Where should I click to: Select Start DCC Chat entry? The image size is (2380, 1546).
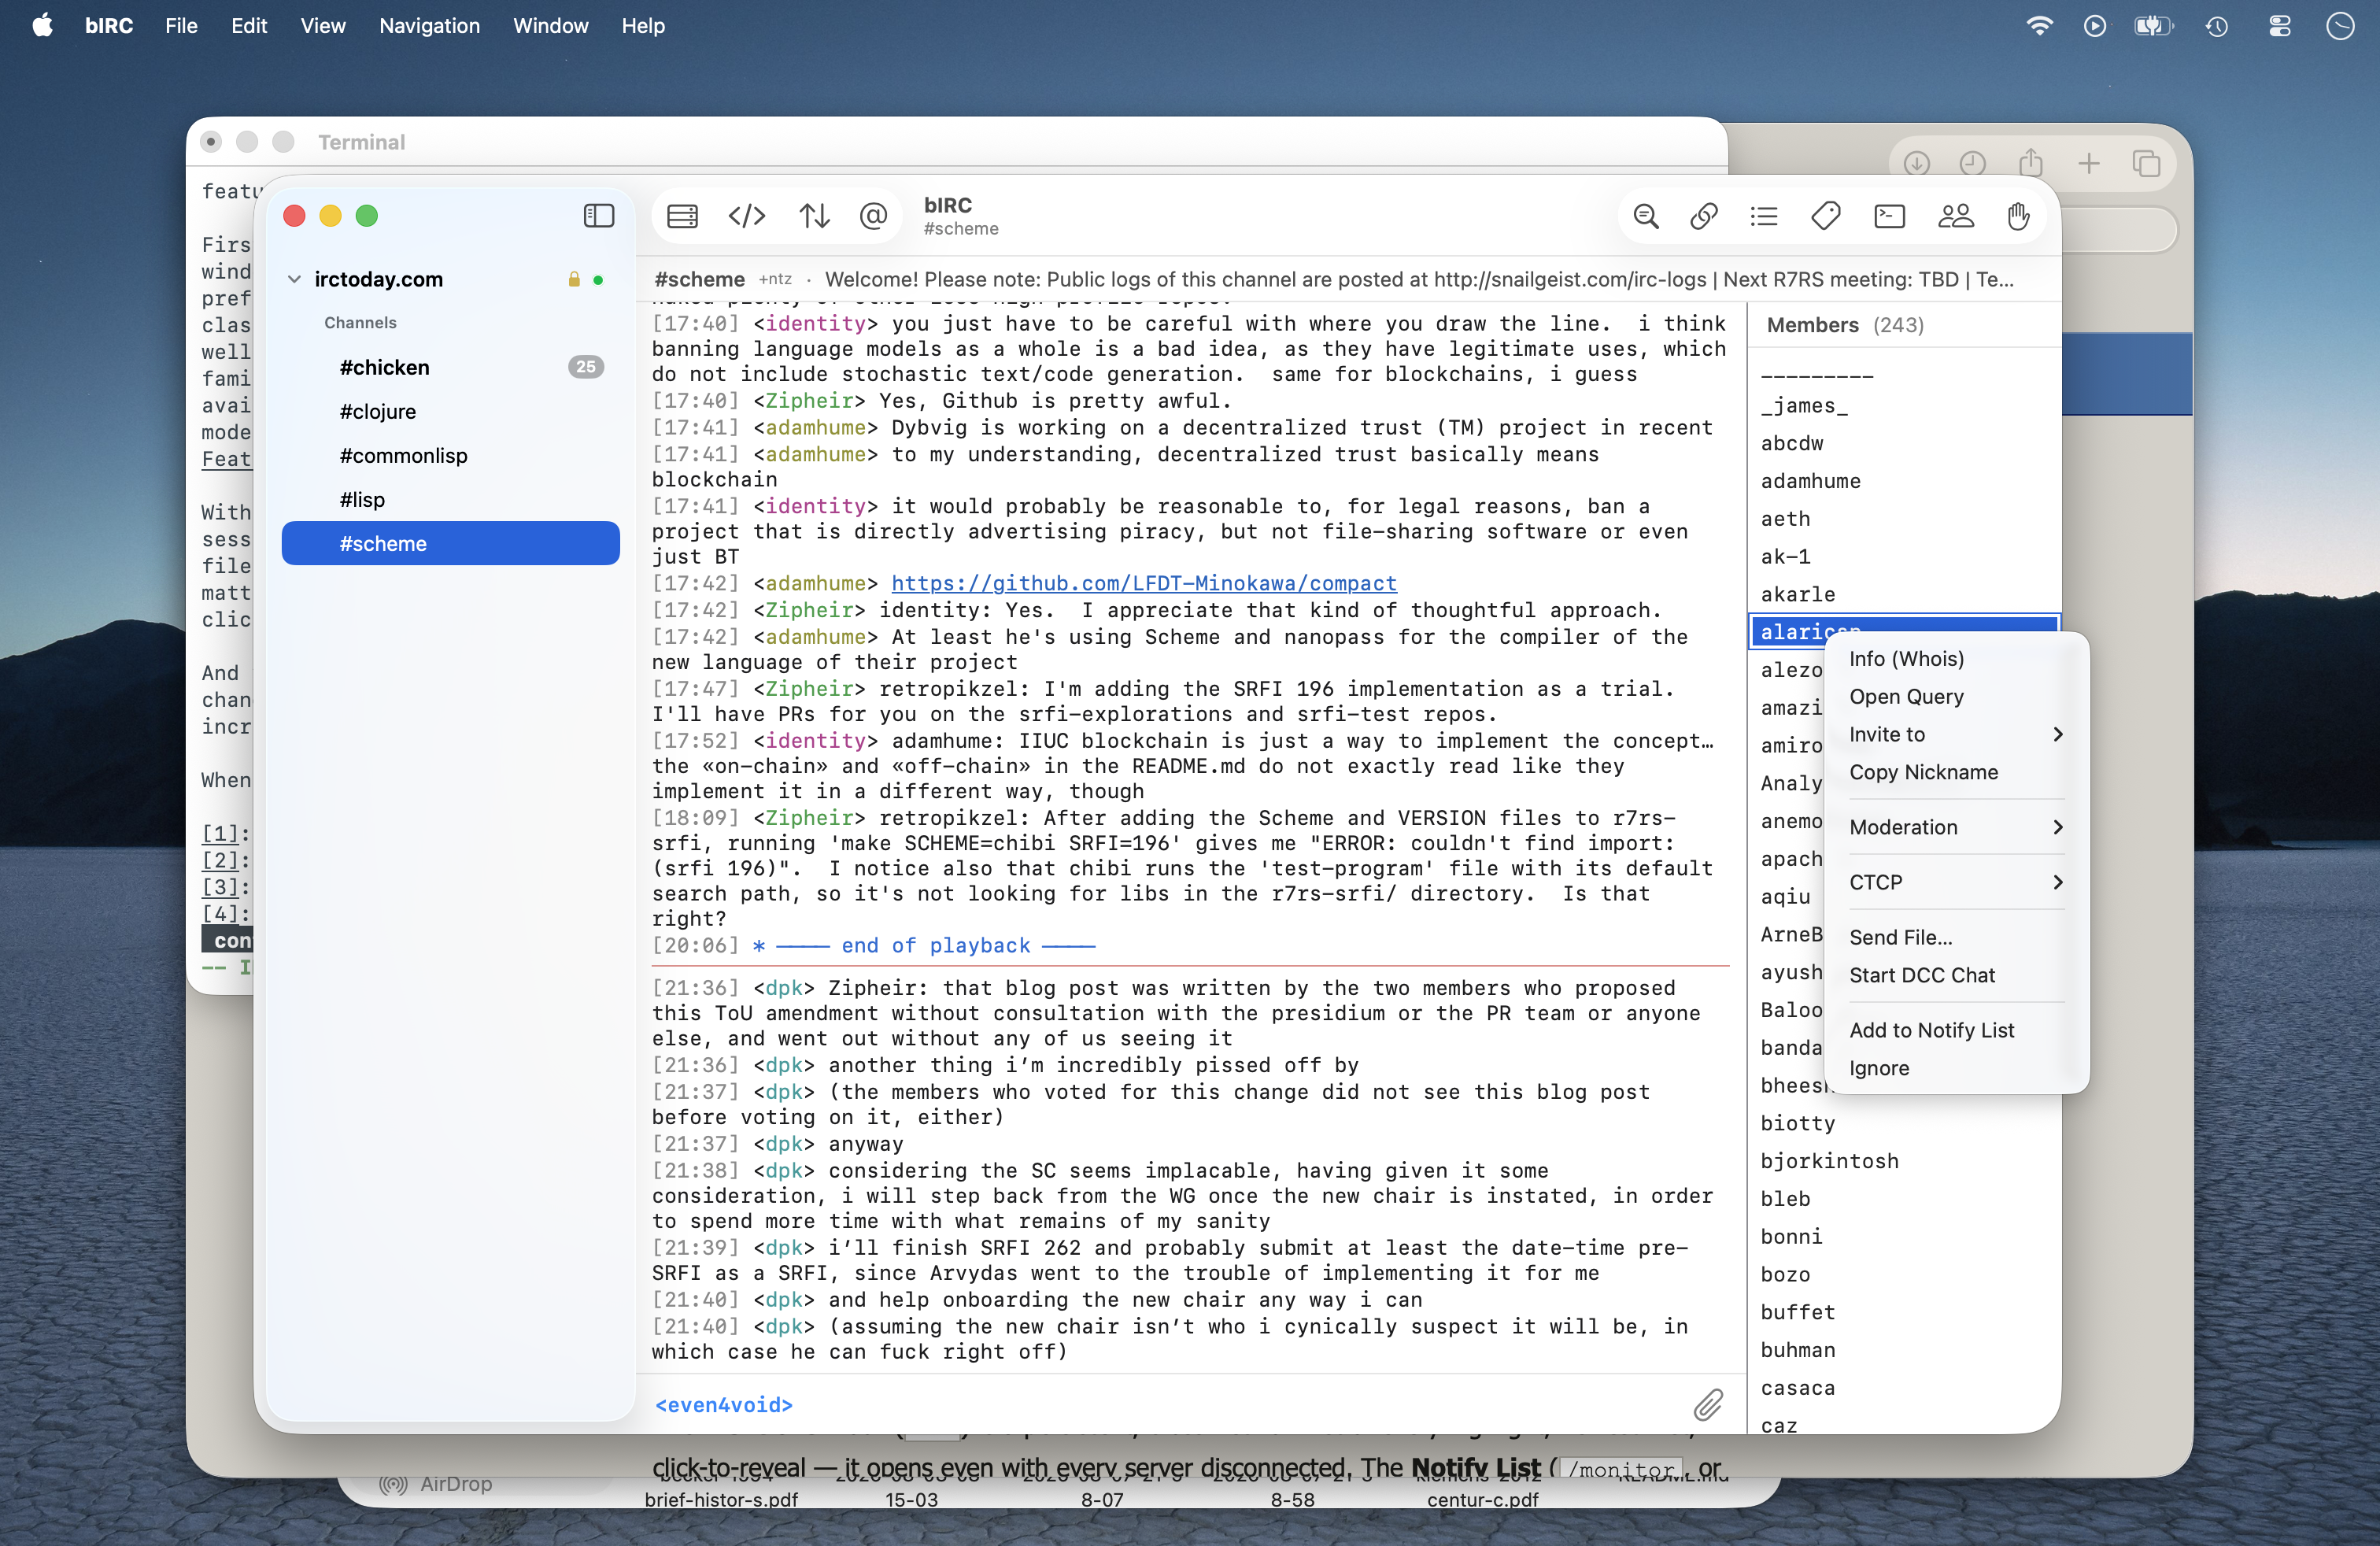[x=1956, y=975]
